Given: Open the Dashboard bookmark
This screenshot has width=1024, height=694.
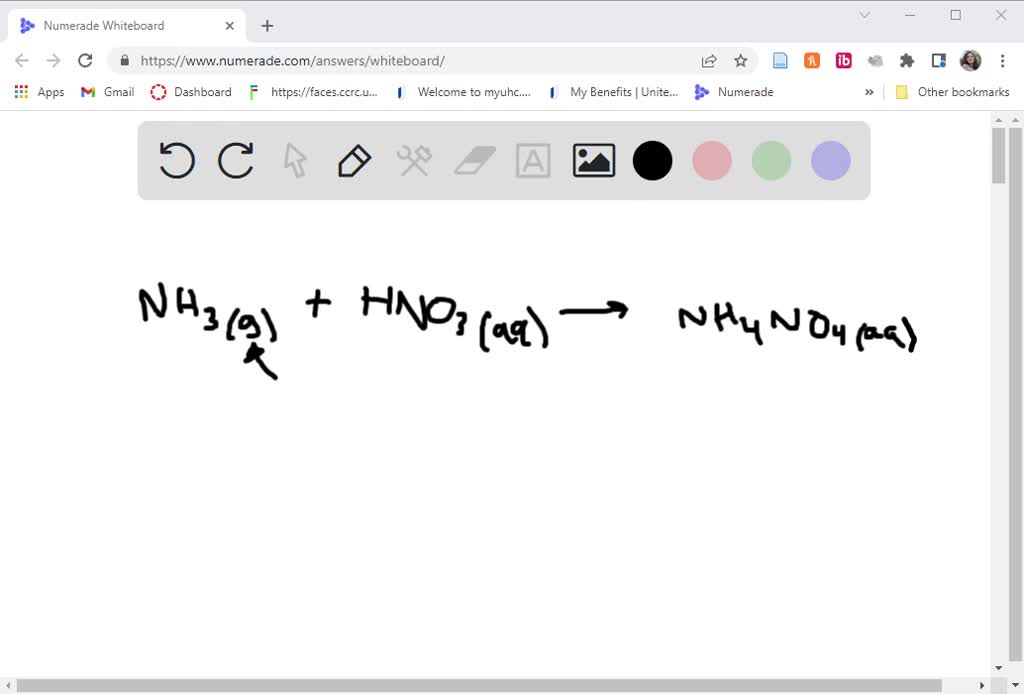Looking at the screenshot, I should (192, 92).
